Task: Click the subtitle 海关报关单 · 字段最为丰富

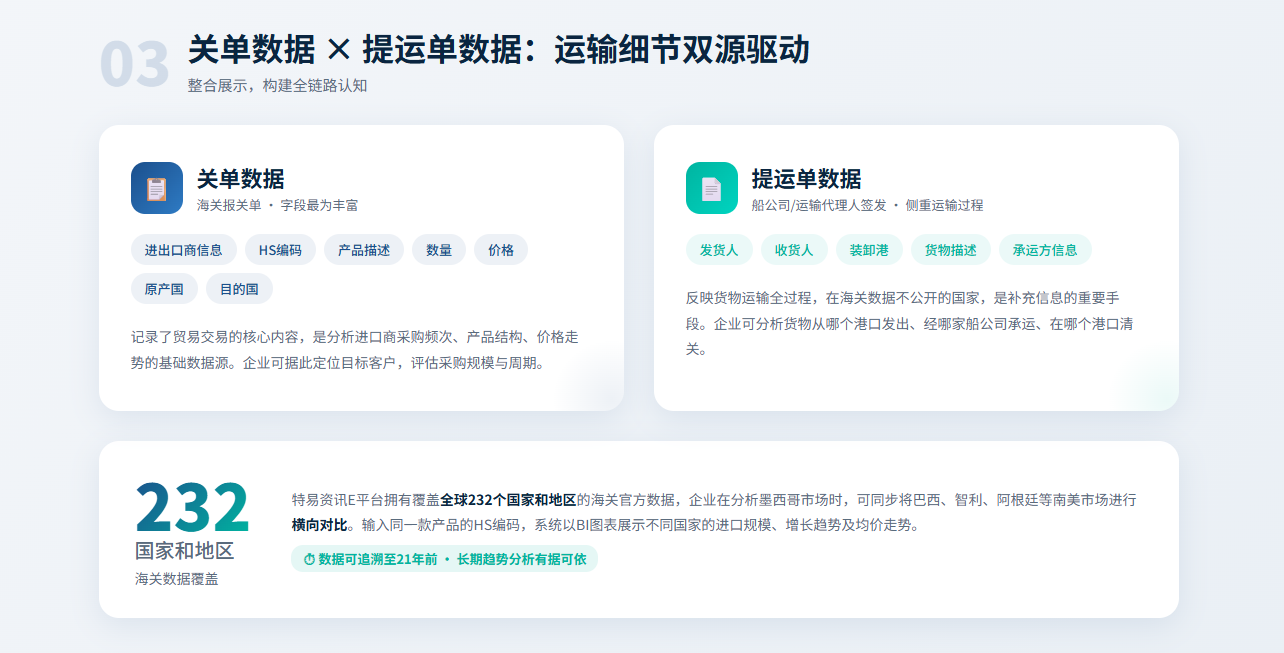Action: [x=277, y=205]
